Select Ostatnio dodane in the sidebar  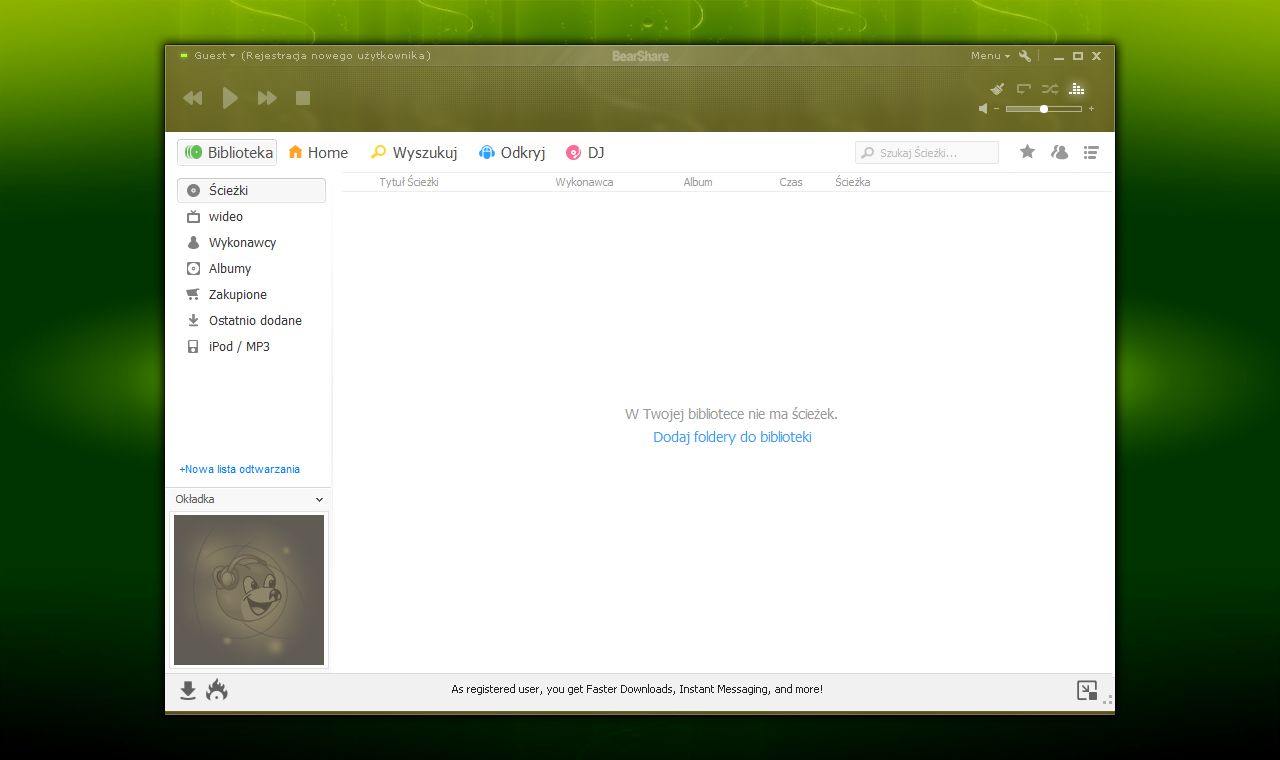[251, 320]
